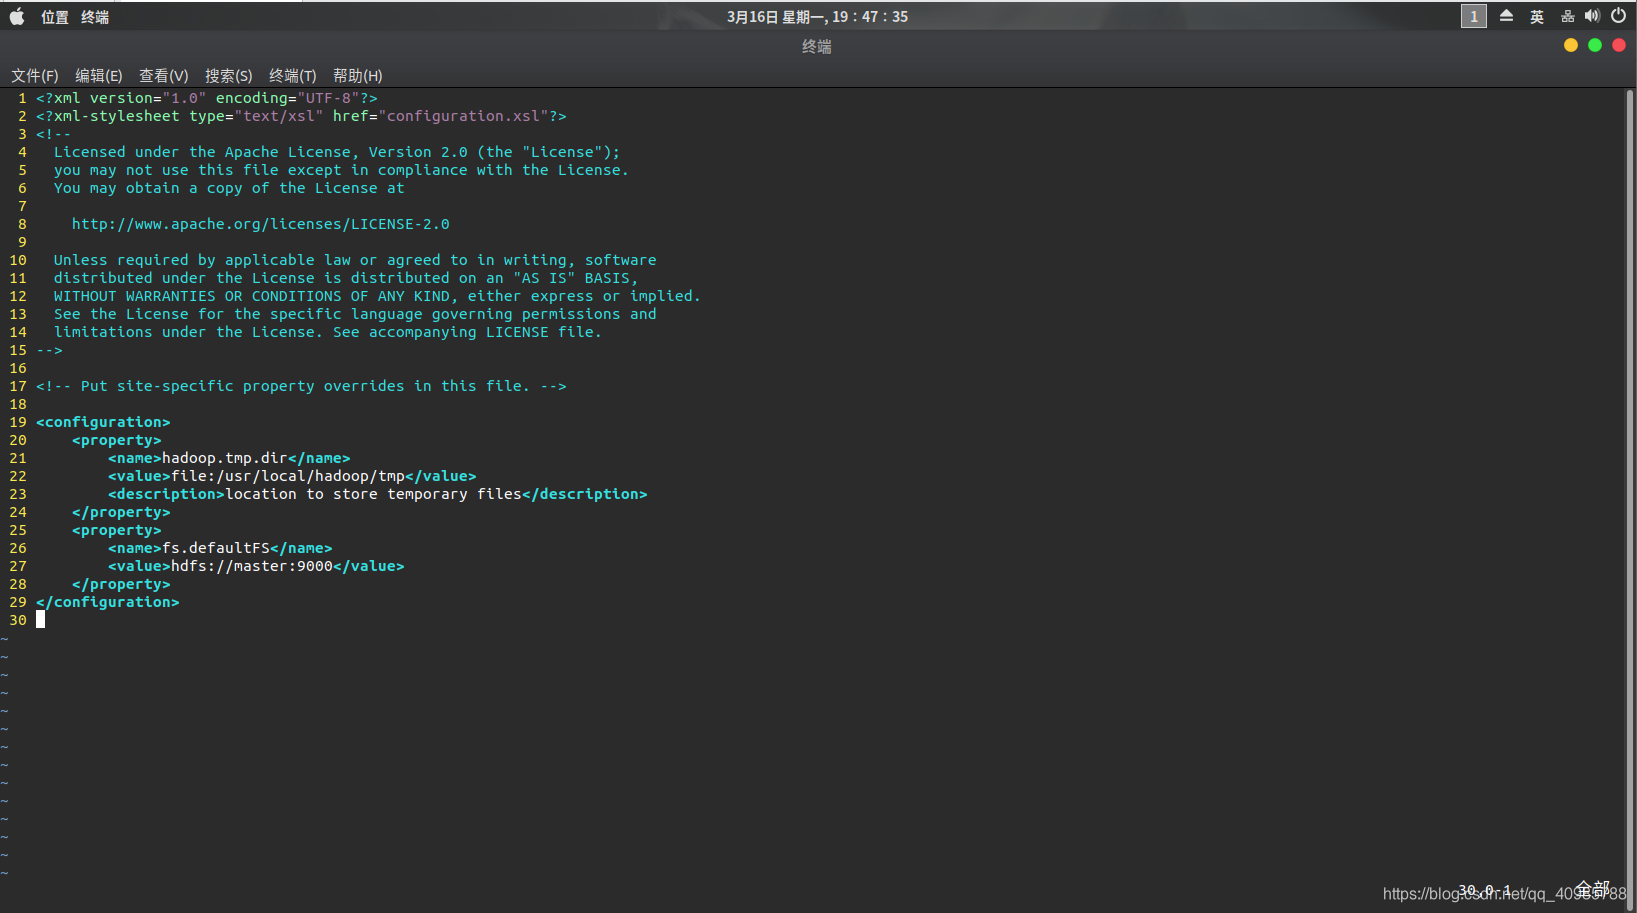Image resolution: width=1637 pixels, height=913 pixels.
Task: Click "limitations under the License" line 14
Action: click(x=328, y=332)
